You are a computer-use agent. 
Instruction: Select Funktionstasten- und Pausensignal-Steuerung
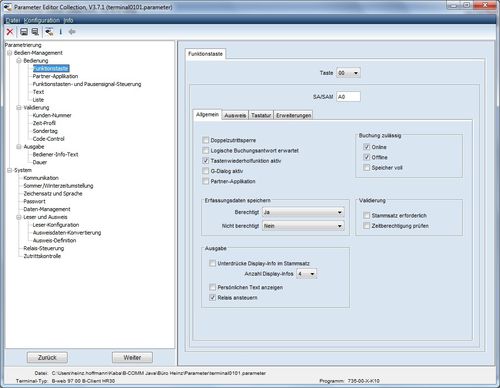[x=87, y=84]
